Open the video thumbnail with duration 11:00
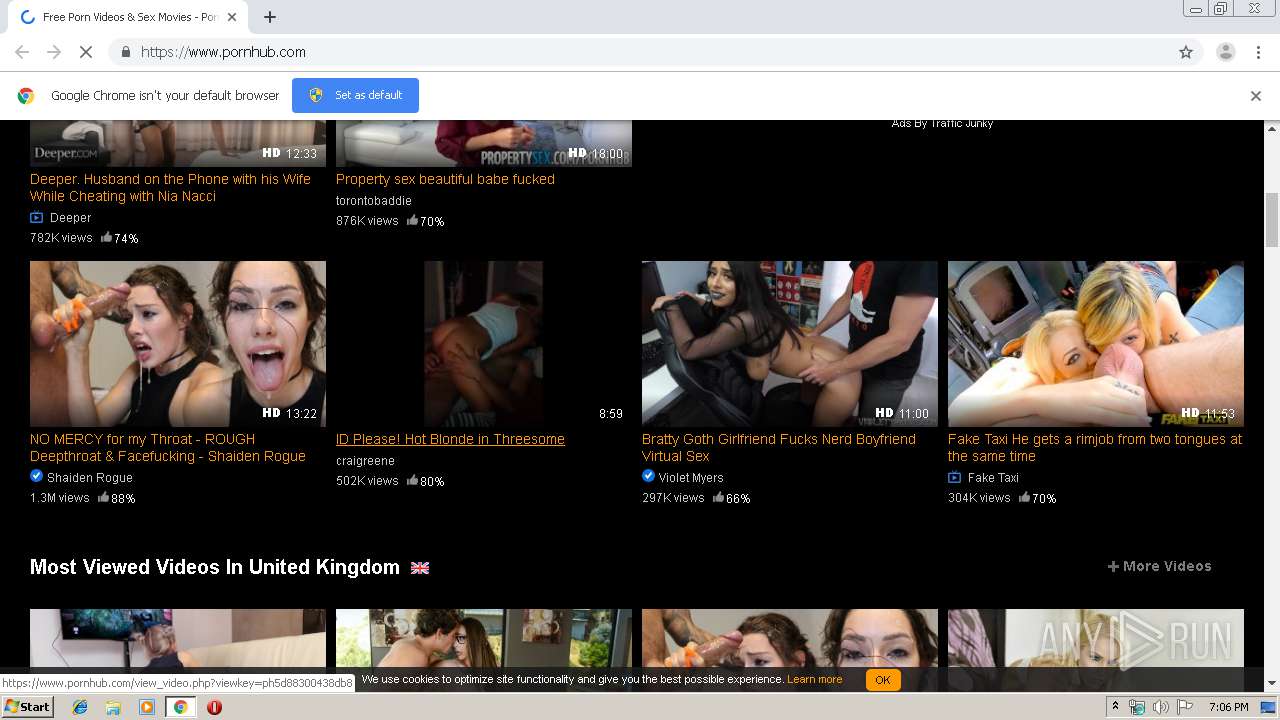 point(790,344)
